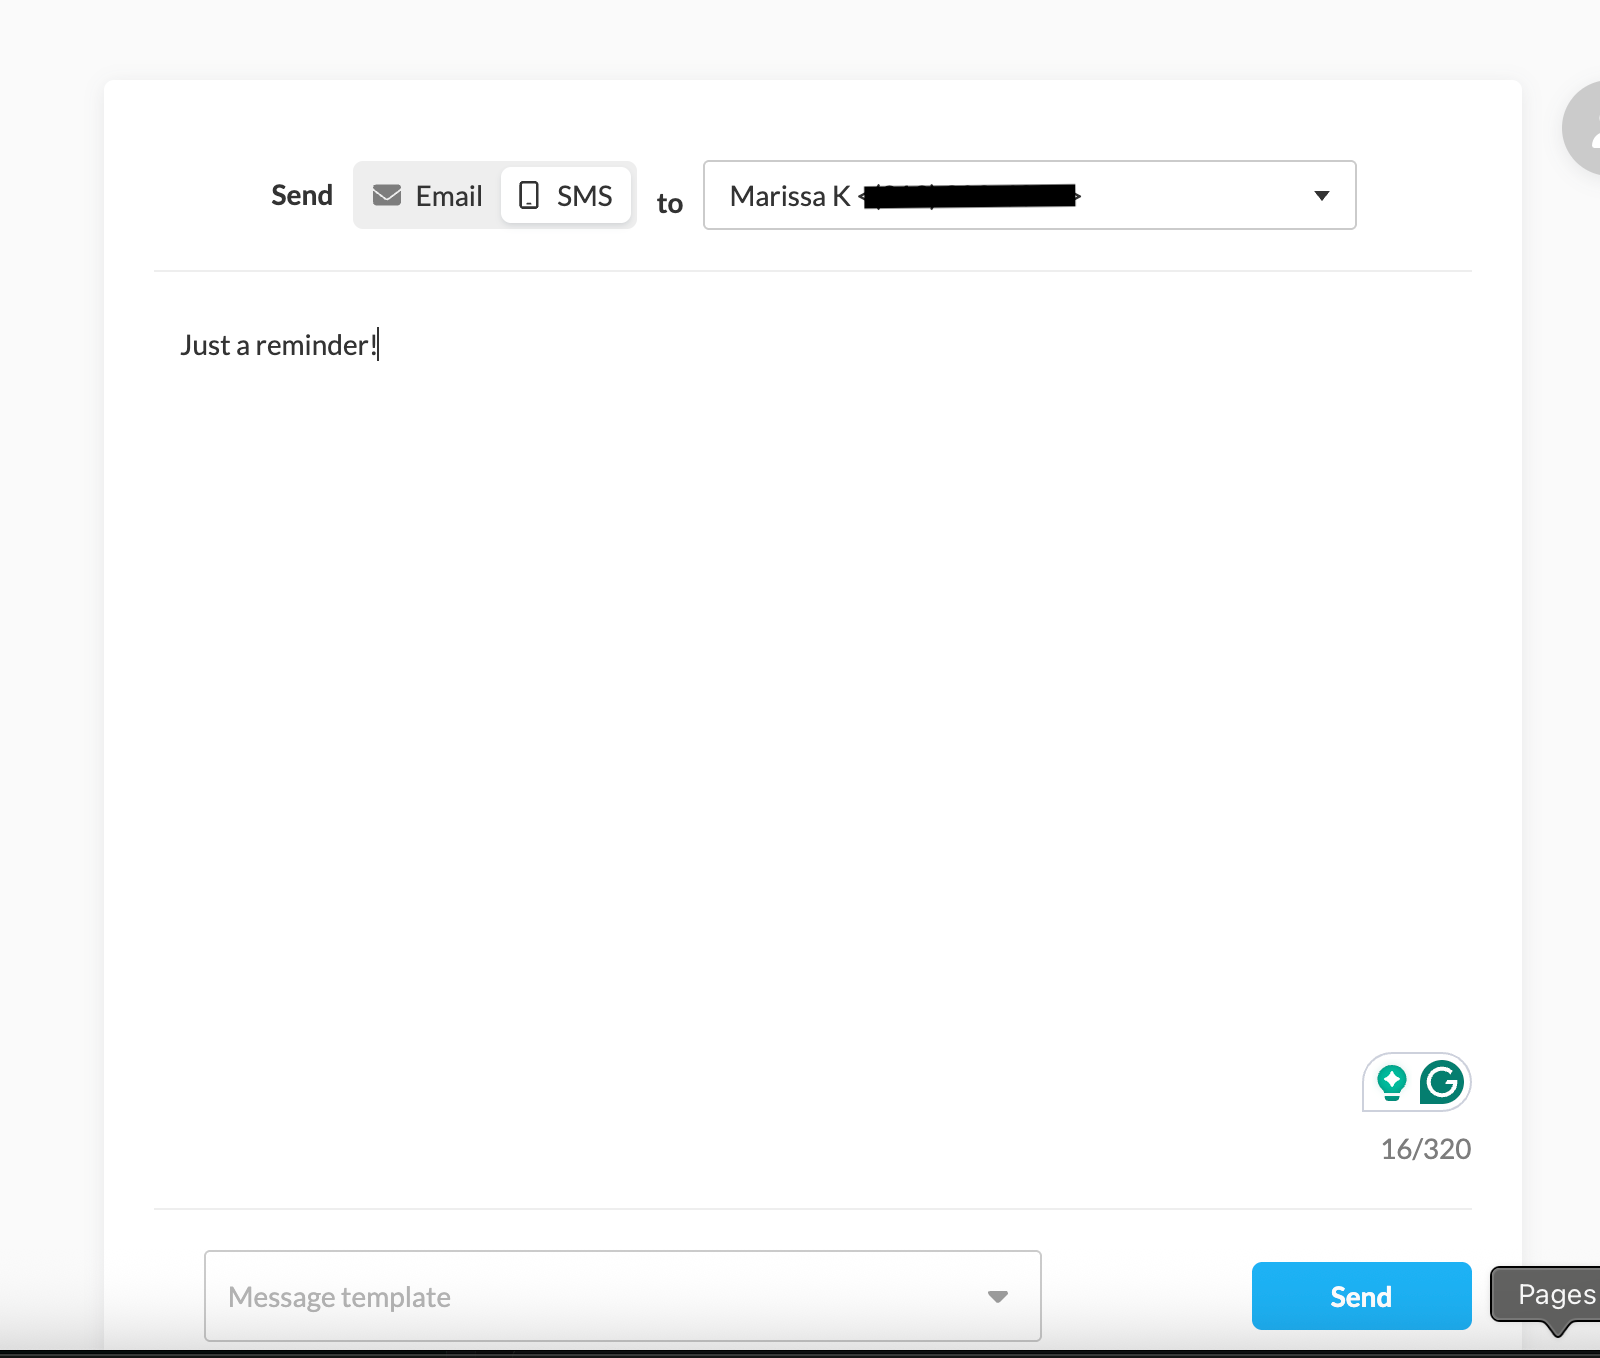Open the Grammarly G icon

click(1441, 1082)
